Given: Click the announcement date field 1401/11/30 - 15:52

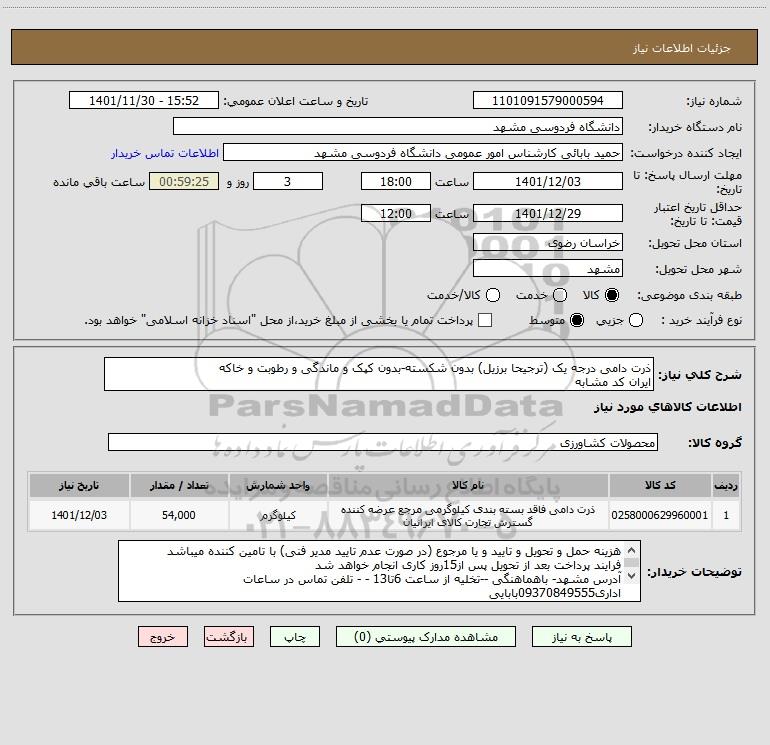Looking at the screenshot, I should (144, 101).
